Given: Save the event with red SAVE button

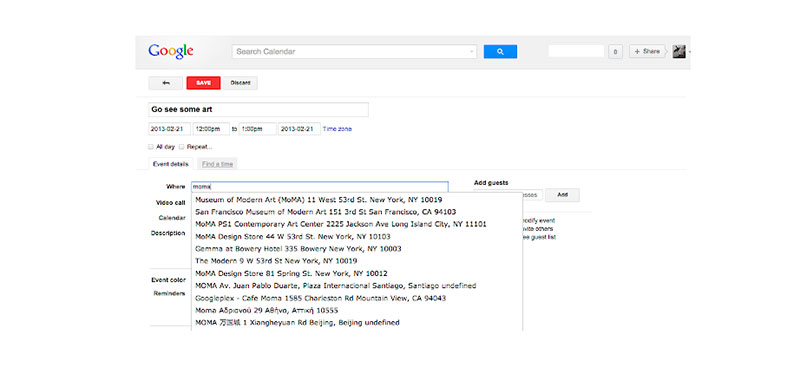Looking at the screenshot, I should (204, 83).
